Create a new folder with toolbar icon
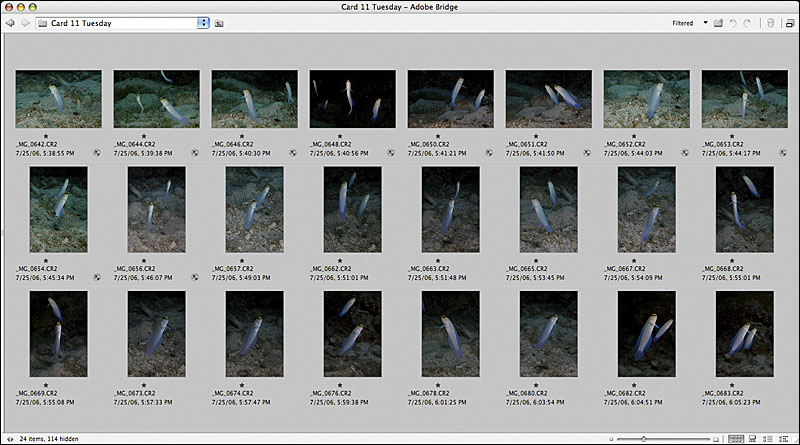Image resolution: width=800 pixels, height=445 pixels. 718,22
